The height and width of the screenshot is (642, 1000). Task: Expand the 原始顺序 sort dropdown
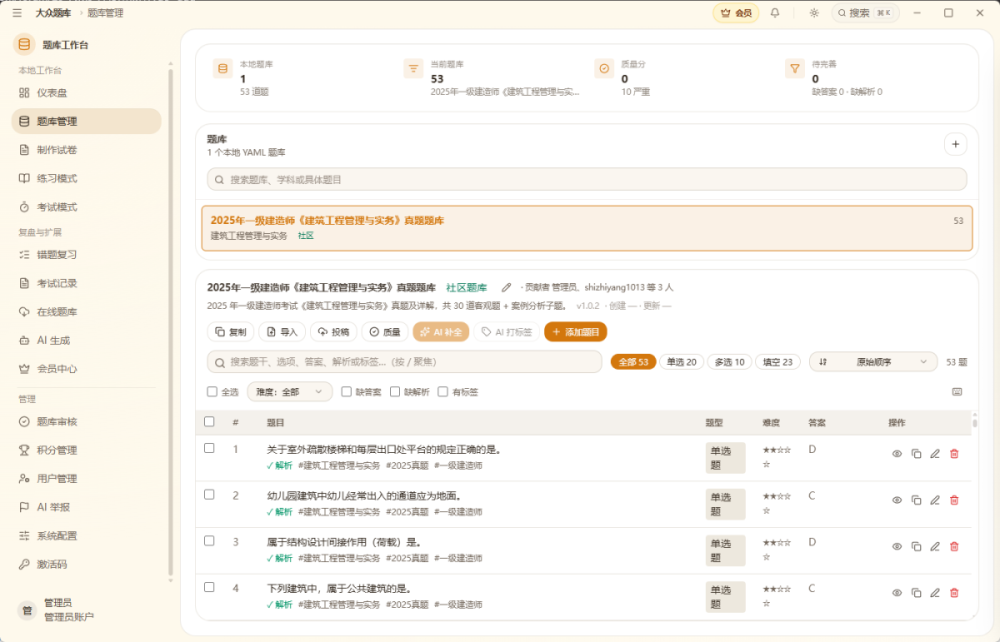pos(873,361)
